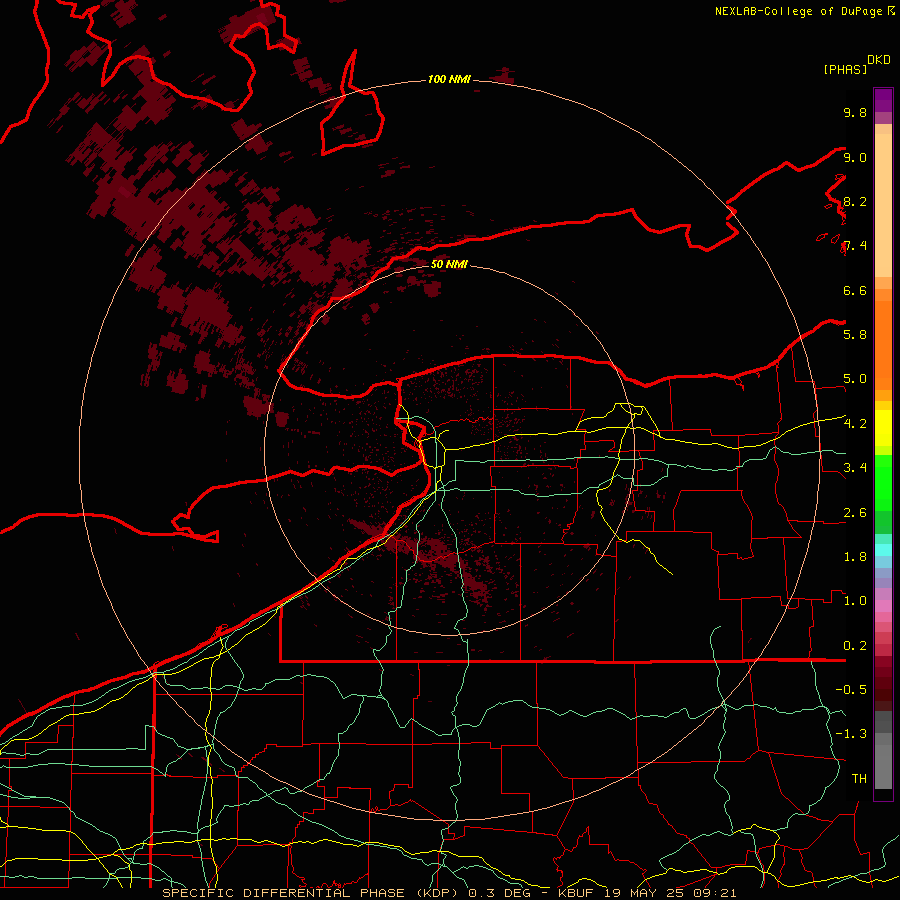Click the 3.4 scale value
Screen dimensions: 900x900
pos(855,467)
